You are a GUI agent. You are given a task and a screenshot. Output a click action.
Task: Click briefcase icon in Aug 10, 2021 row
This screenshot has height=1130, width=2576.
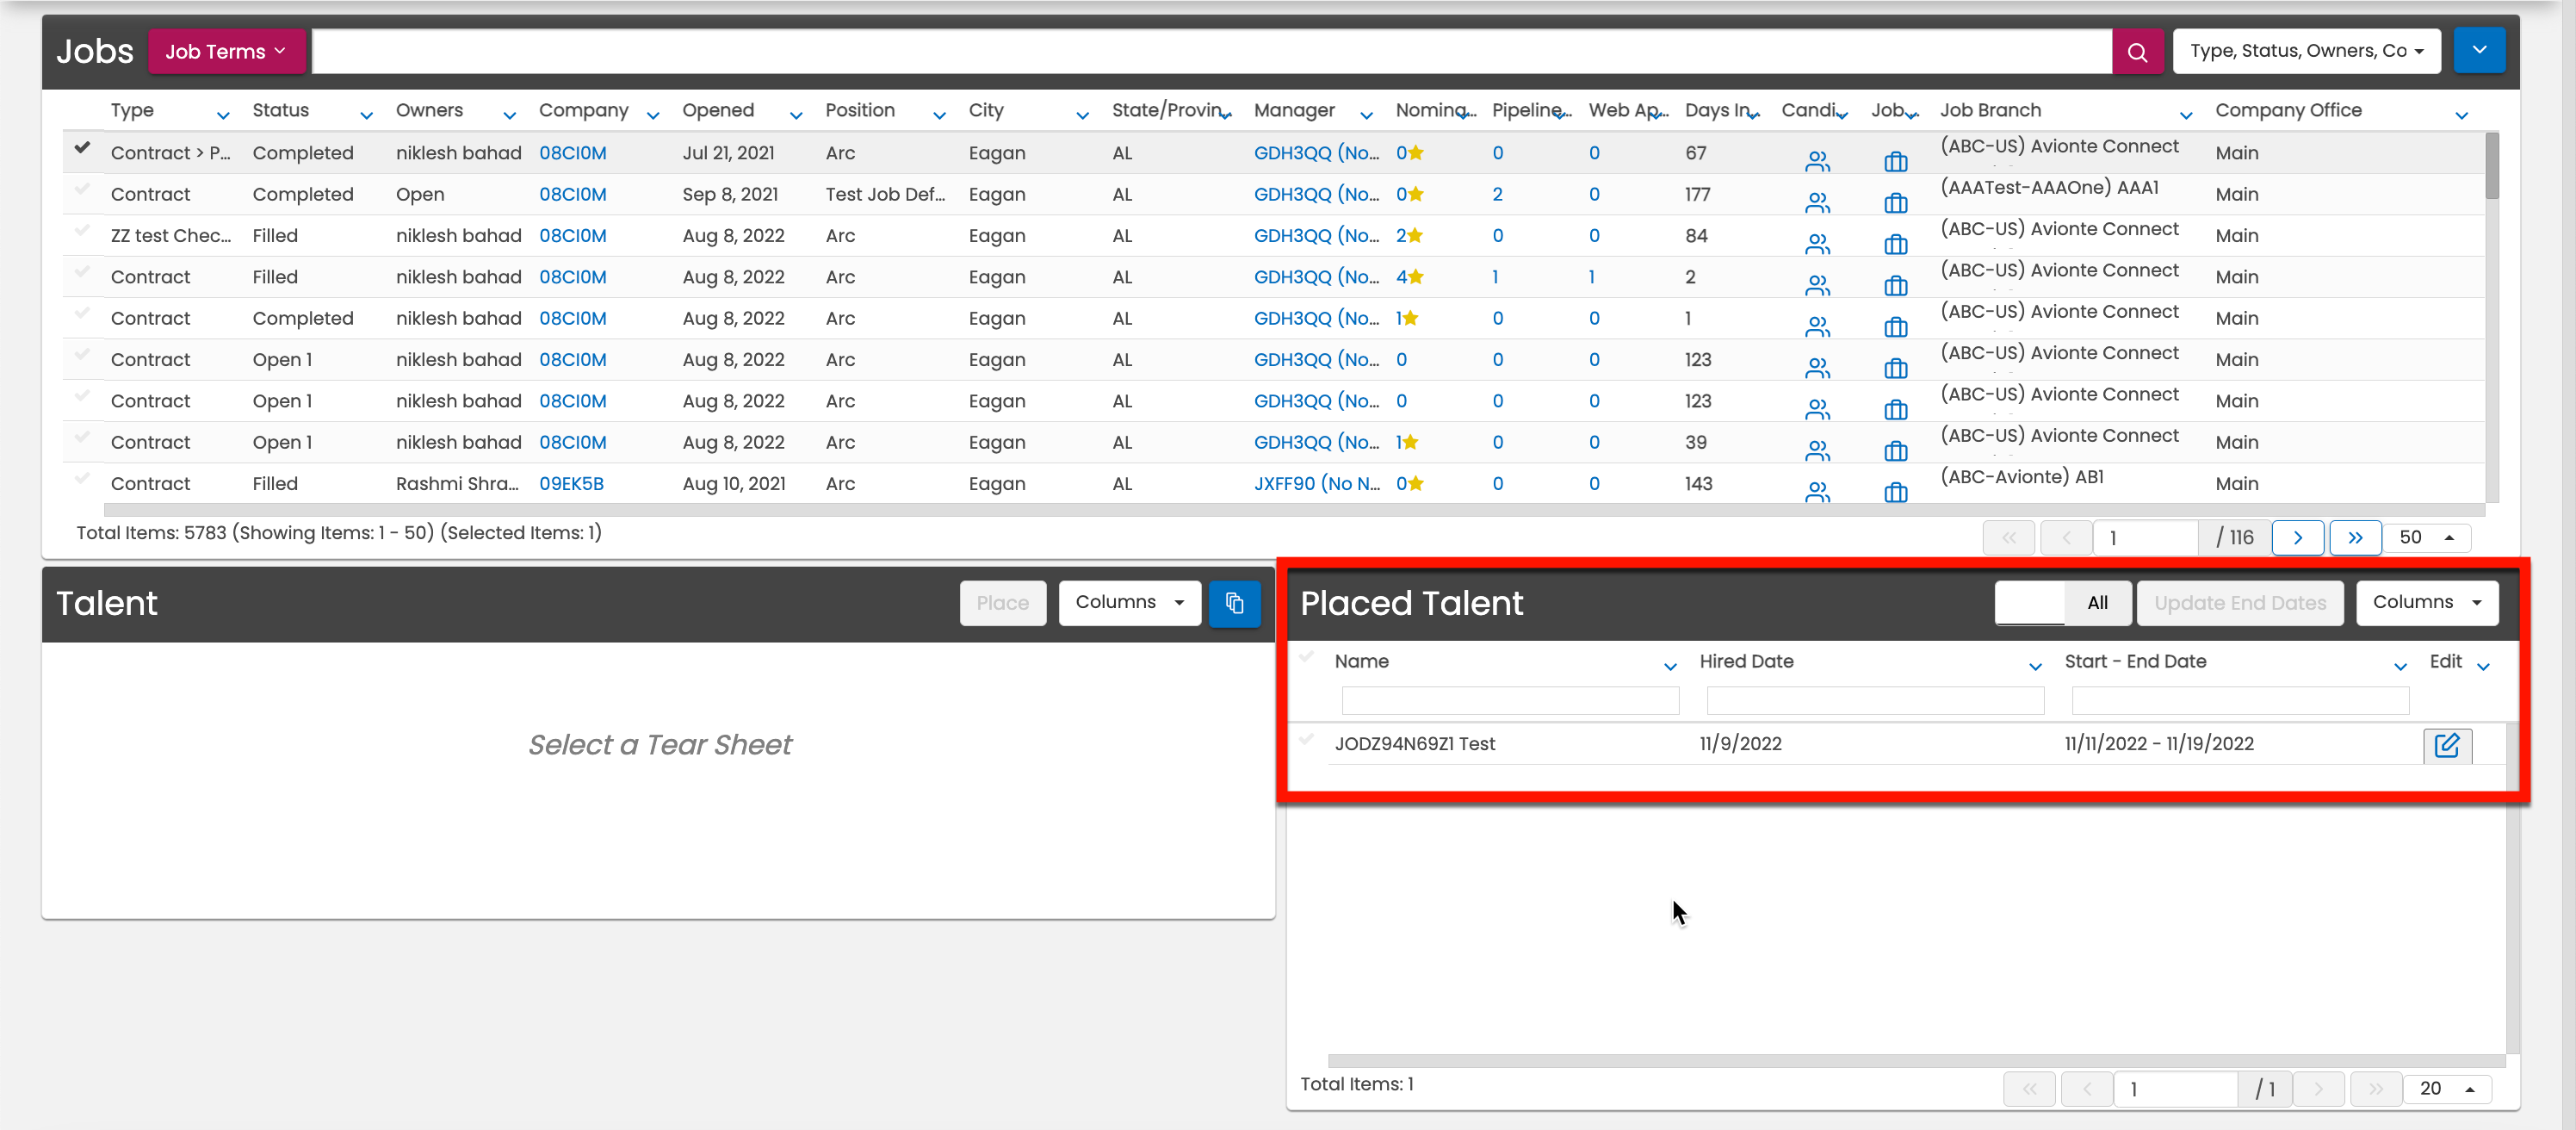pos(1895,492)
